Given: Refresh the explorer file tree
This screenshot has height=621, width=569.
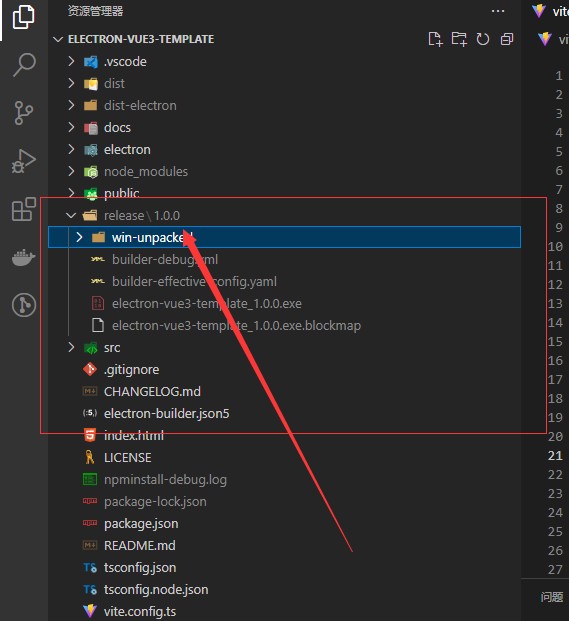Looking at the screenshot, I should click(x=483, y=39).
